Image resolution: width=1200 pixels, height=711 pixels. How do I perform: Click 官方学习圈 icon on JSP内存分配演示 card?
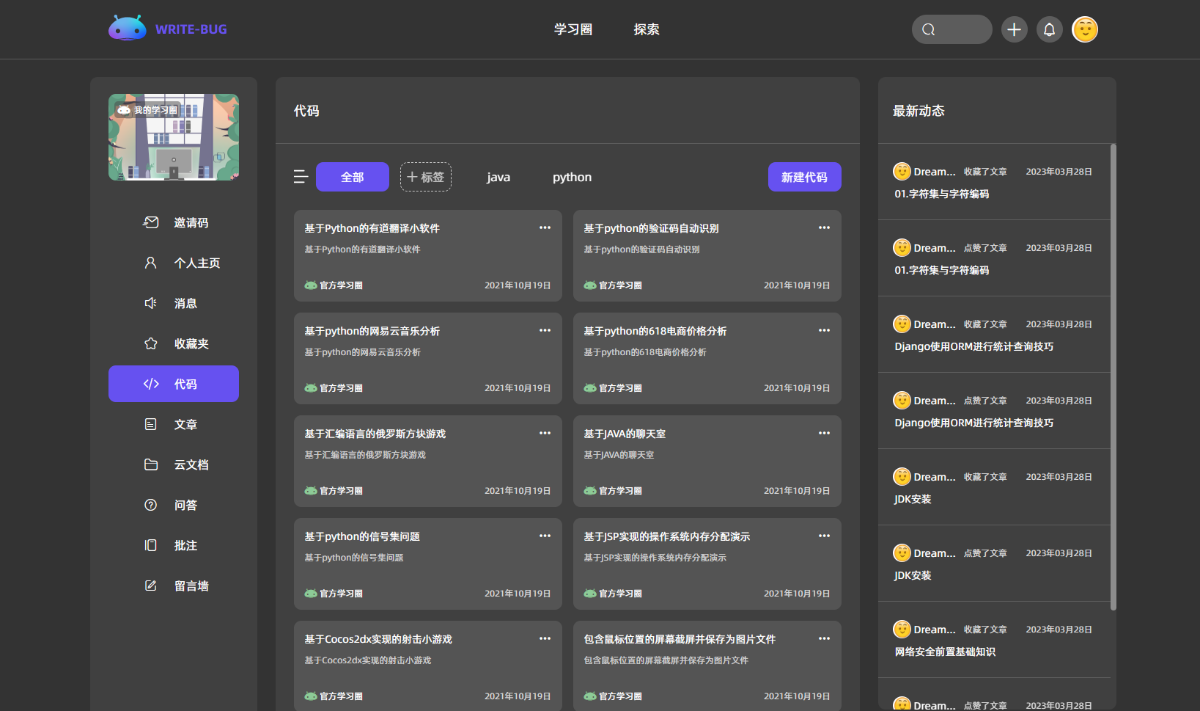(x=590, y=593)
